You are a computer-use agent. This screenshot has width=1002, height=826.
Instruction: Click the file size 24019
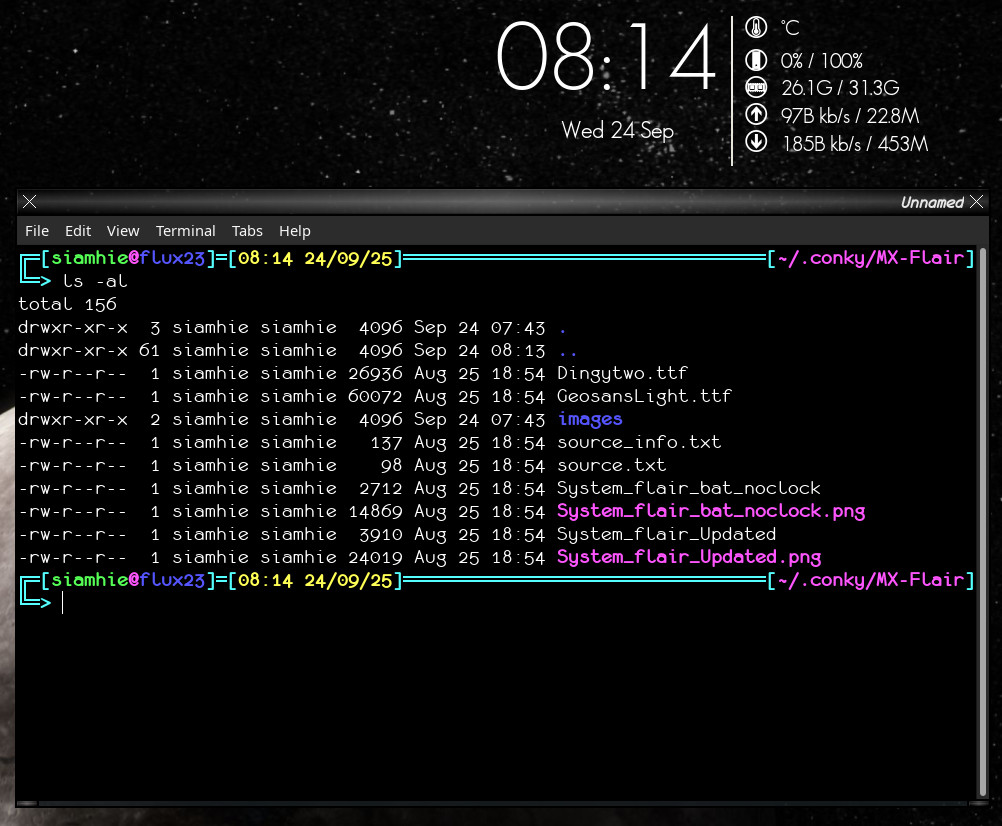pyautogui.click(x=375, y=557)
